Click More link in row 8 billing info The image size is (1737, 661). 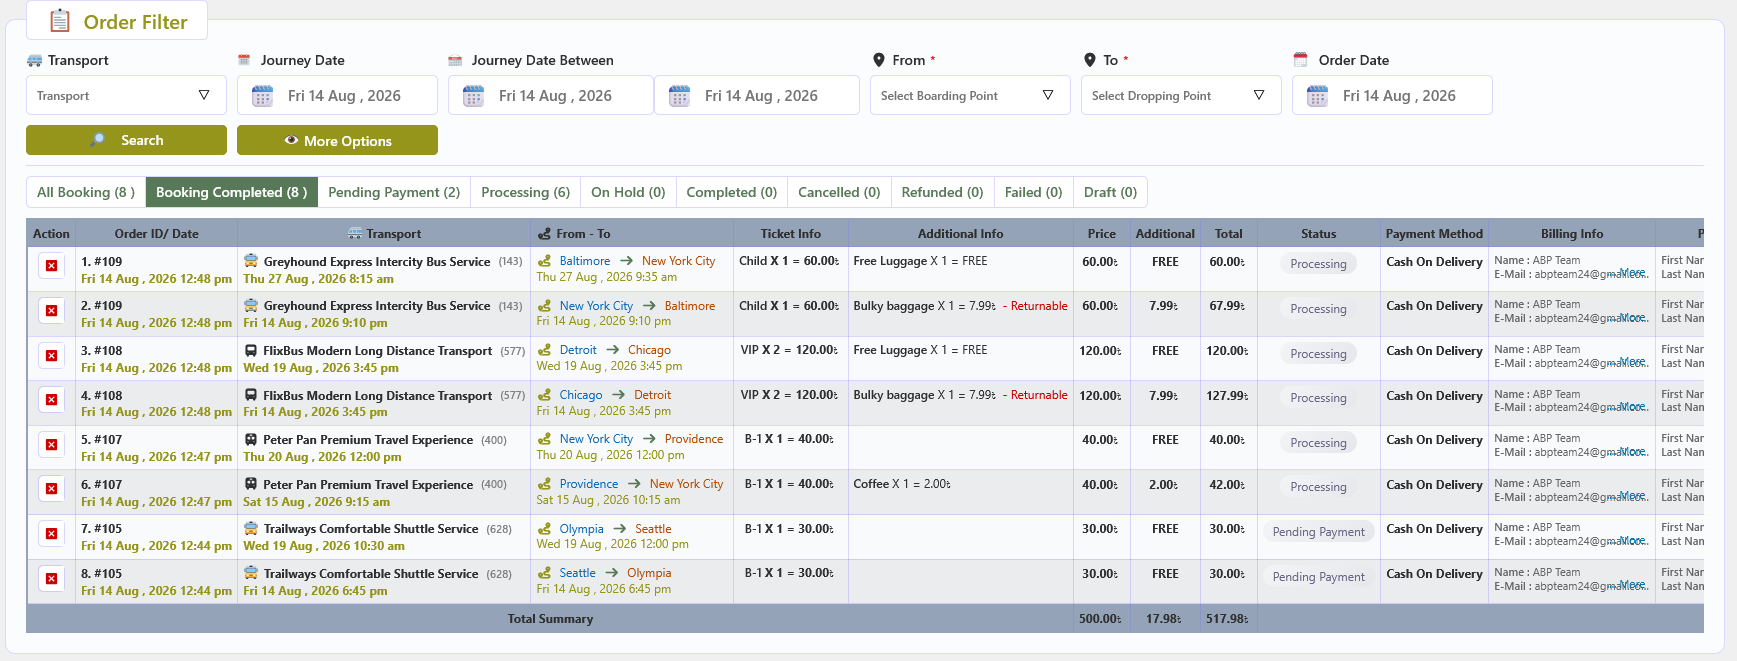[1632, 585]
